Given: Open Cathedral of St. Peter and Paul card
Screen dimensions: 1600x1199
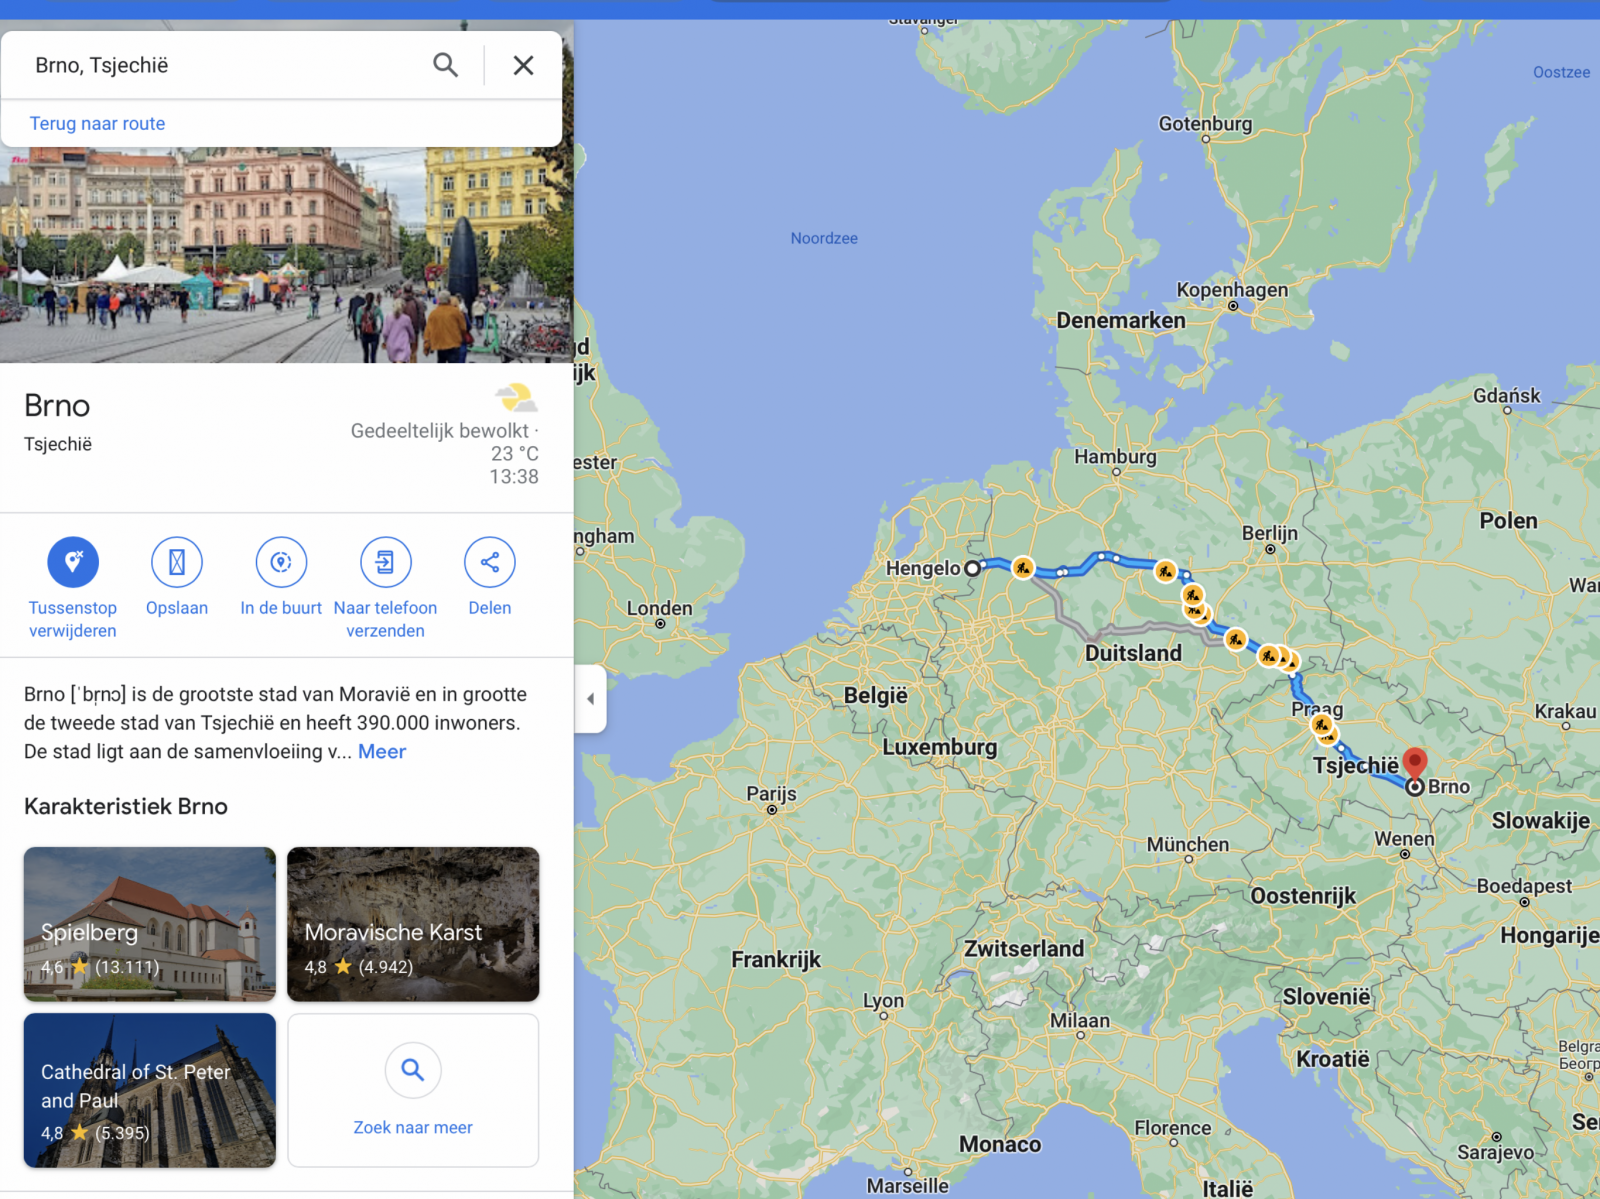Looking at the screenshot, I should click(x=150, y=1090).
